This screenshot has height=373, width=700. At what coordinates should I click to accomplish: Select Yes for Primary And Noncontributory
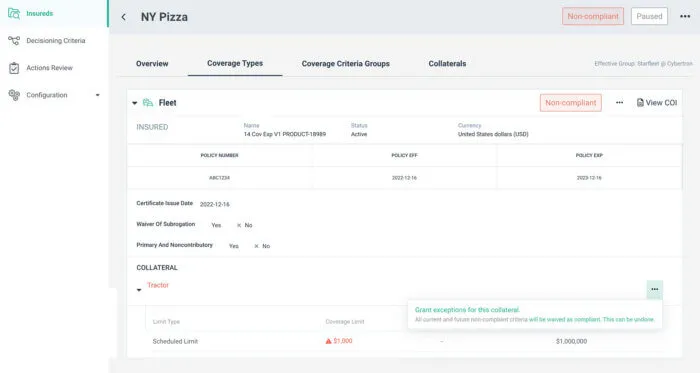click(x=233, y=246)
